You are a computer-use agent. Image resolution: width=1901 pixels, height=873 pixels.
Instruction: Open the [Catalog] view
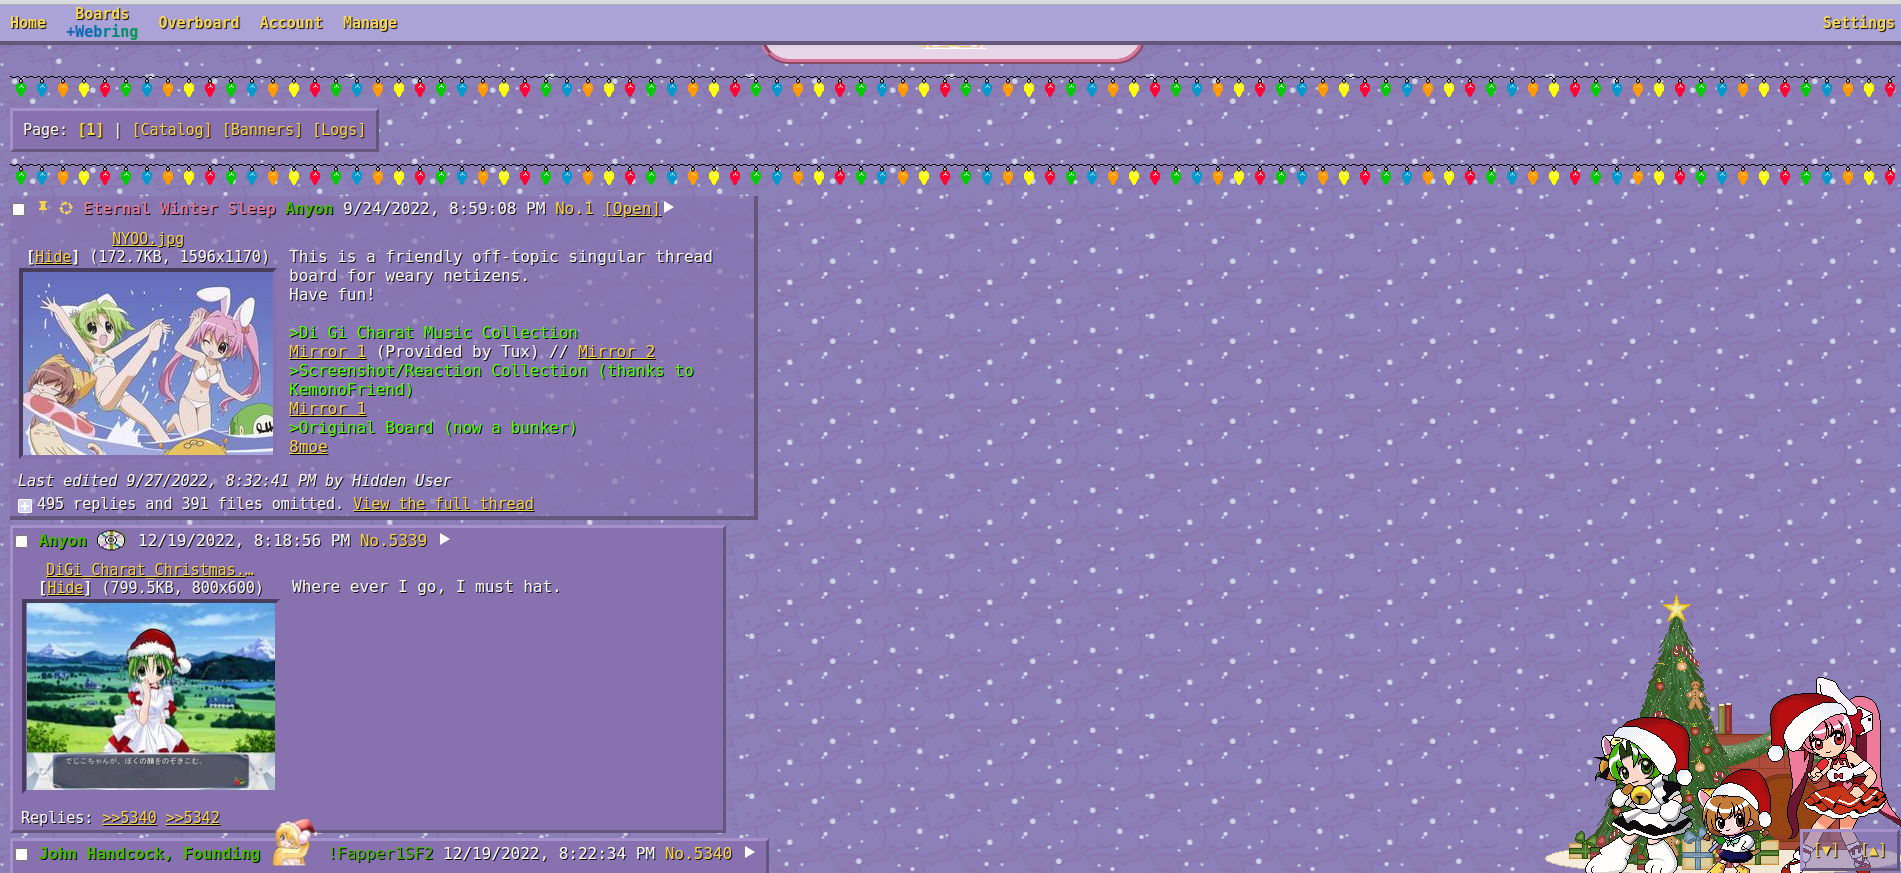pos(172,130)
